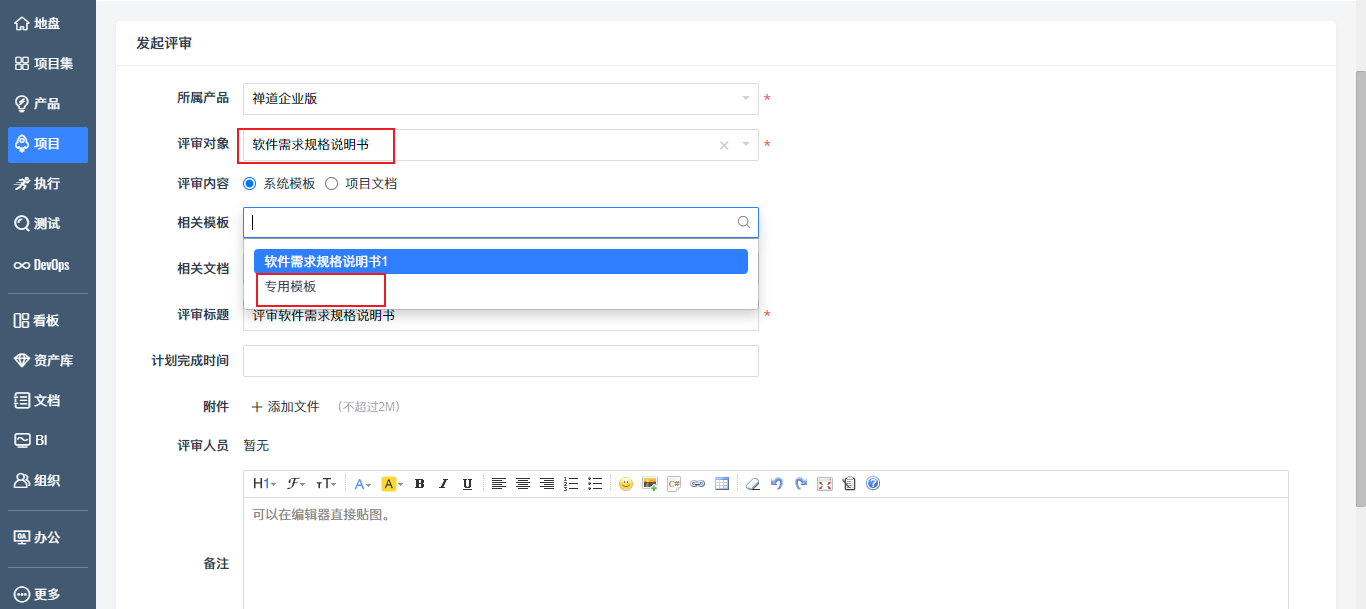The width and height of the screenshot is (1366, 609).
Task: Toggle bold formatting in editor toolbar
Action: click(420, 484)
